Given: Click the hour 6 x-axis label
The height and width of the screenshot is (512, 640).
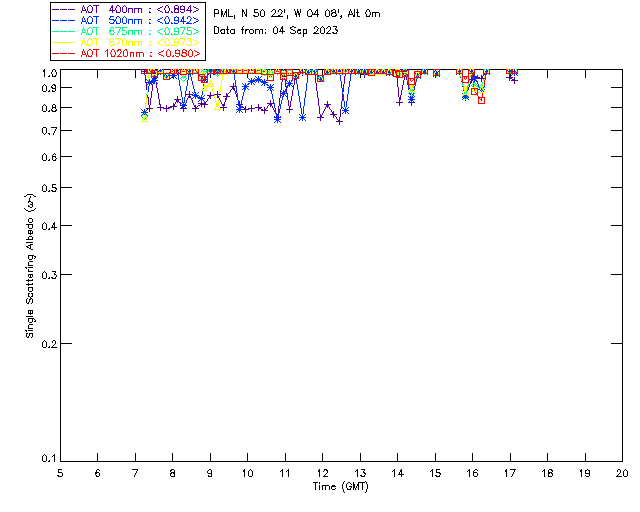Looking at the screenshot, I should (98, 474).
